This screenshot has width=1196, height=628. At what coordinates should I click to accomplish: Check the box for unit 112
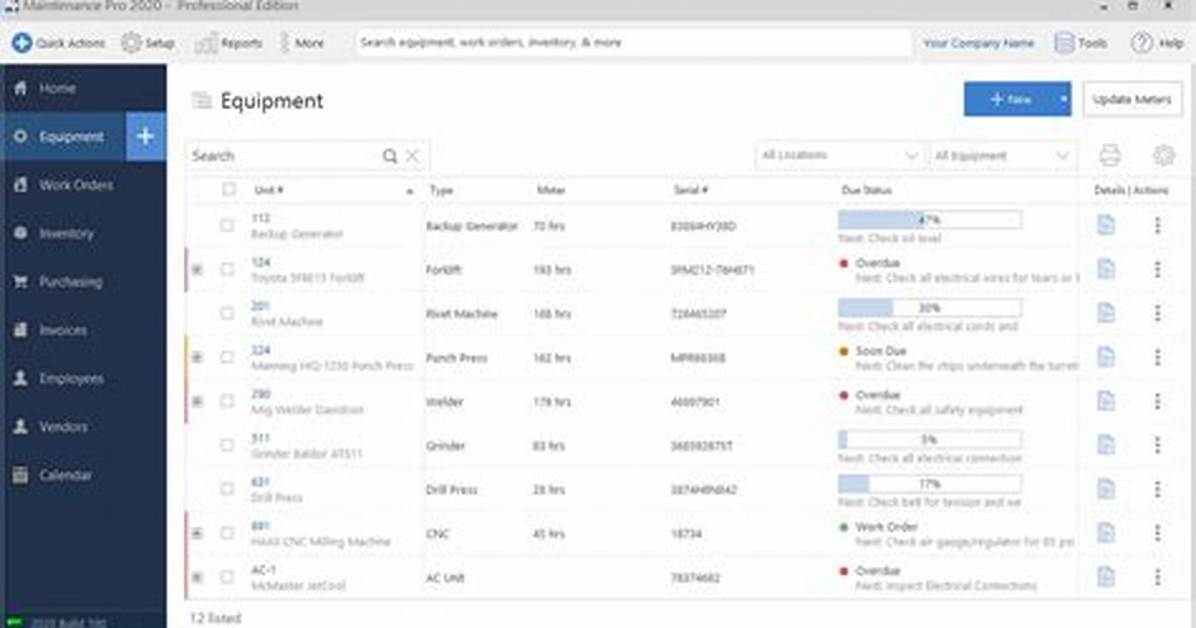(x=227, y=225)
